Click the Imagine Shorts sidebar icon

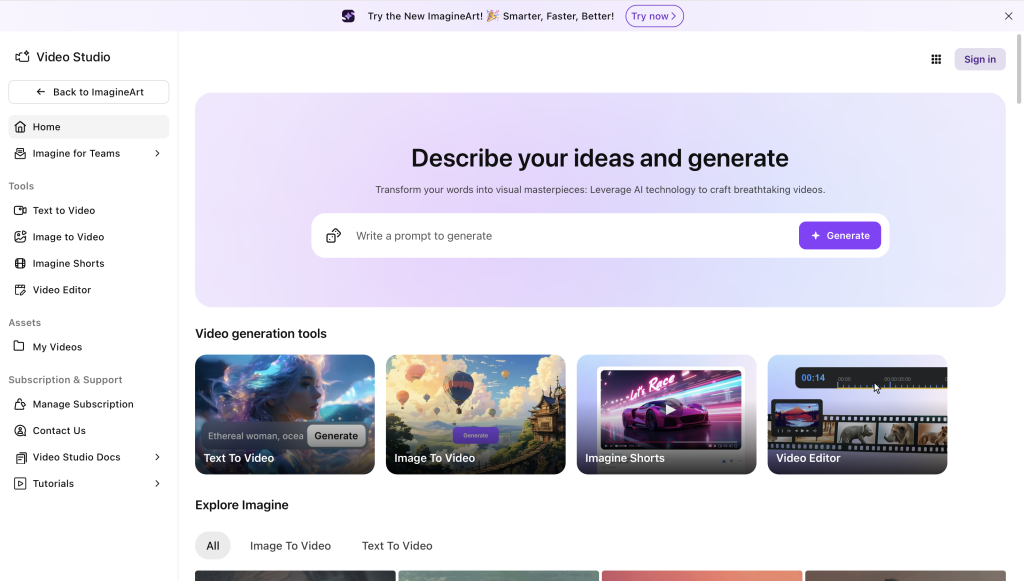click(x=20, y=264)
